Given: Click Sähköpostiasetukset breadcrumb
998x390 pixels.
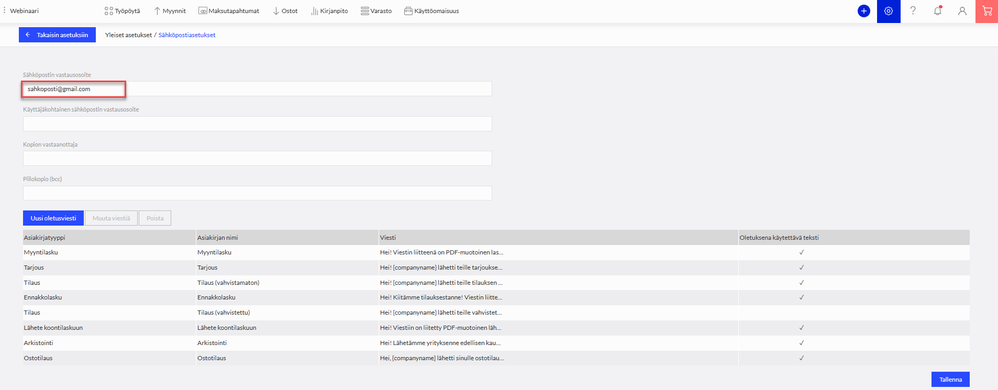Looking at the screenshot, I should tap(186, 35).
